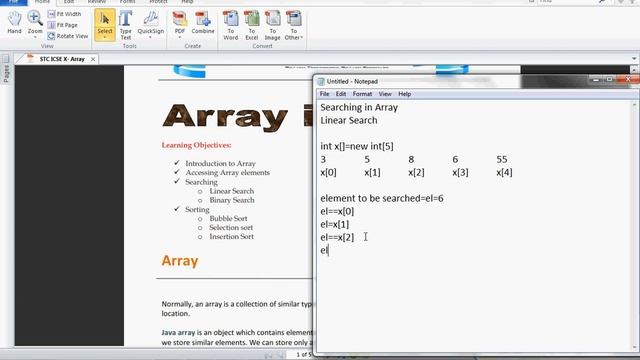The image size is (640, 360).
Task: Expand the Zoom dropdown arrow
Action: tap(35, 38)
